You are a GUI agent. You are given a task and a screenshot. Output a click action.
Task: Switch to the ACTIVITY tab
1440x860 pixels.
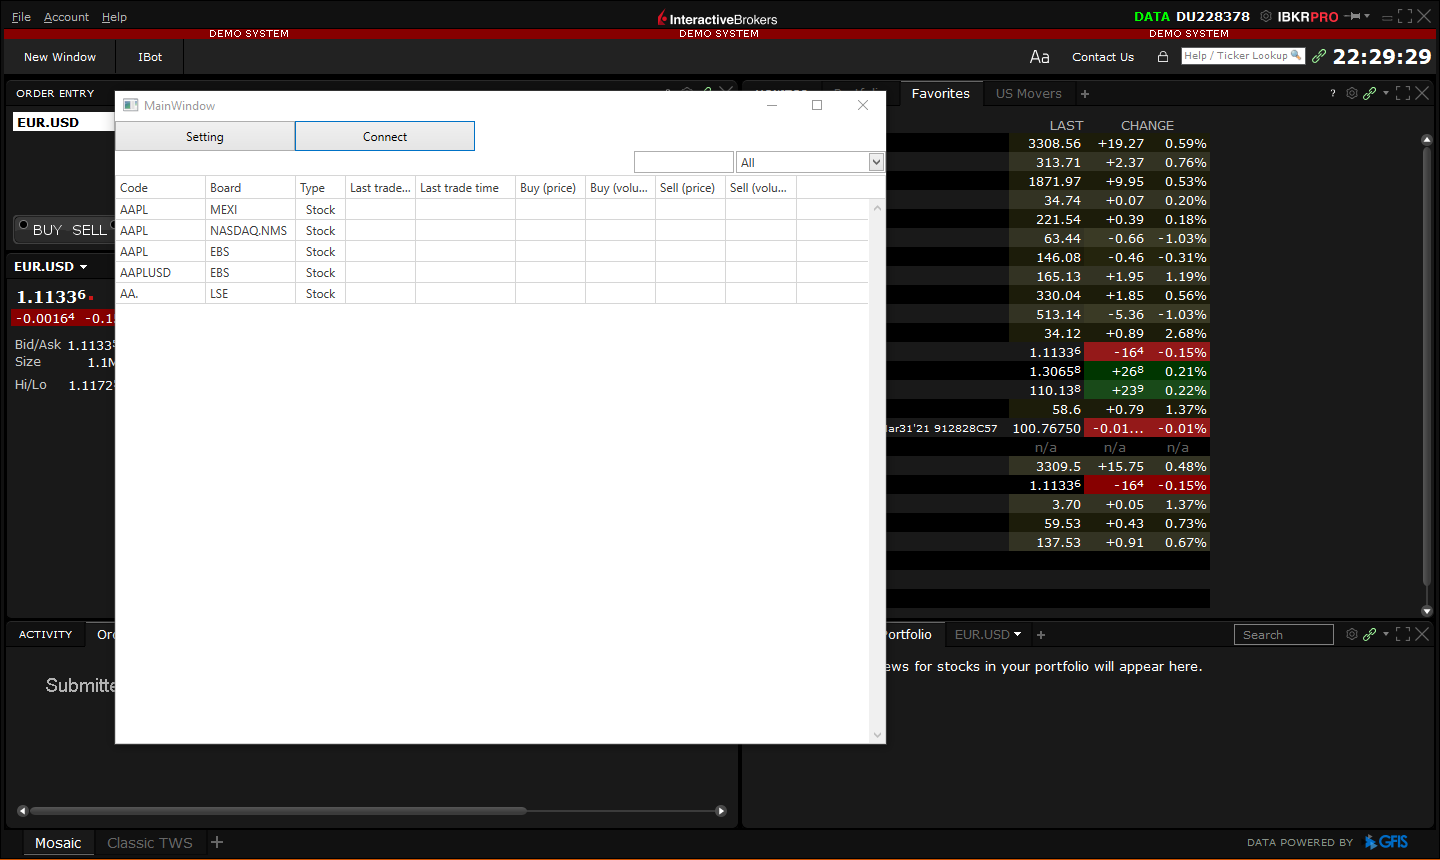coord(45,634)
